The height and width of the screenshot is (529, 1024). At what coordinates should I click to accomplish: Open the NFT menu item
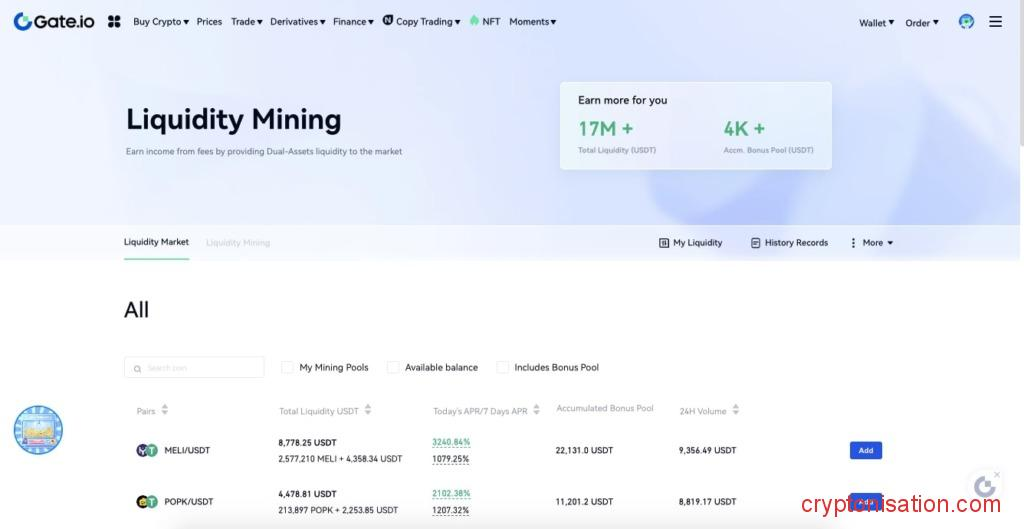coord(491,22)
